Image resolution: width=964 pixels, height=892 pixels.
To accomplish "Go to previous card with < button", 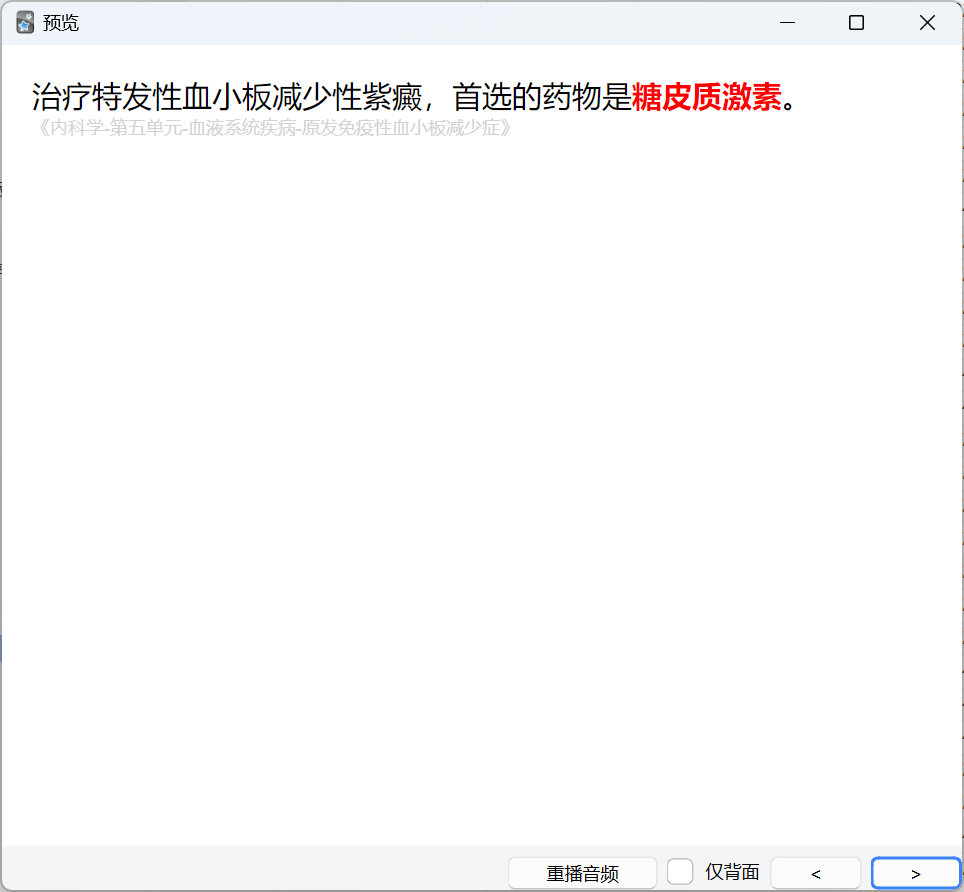I will (815, 873).
